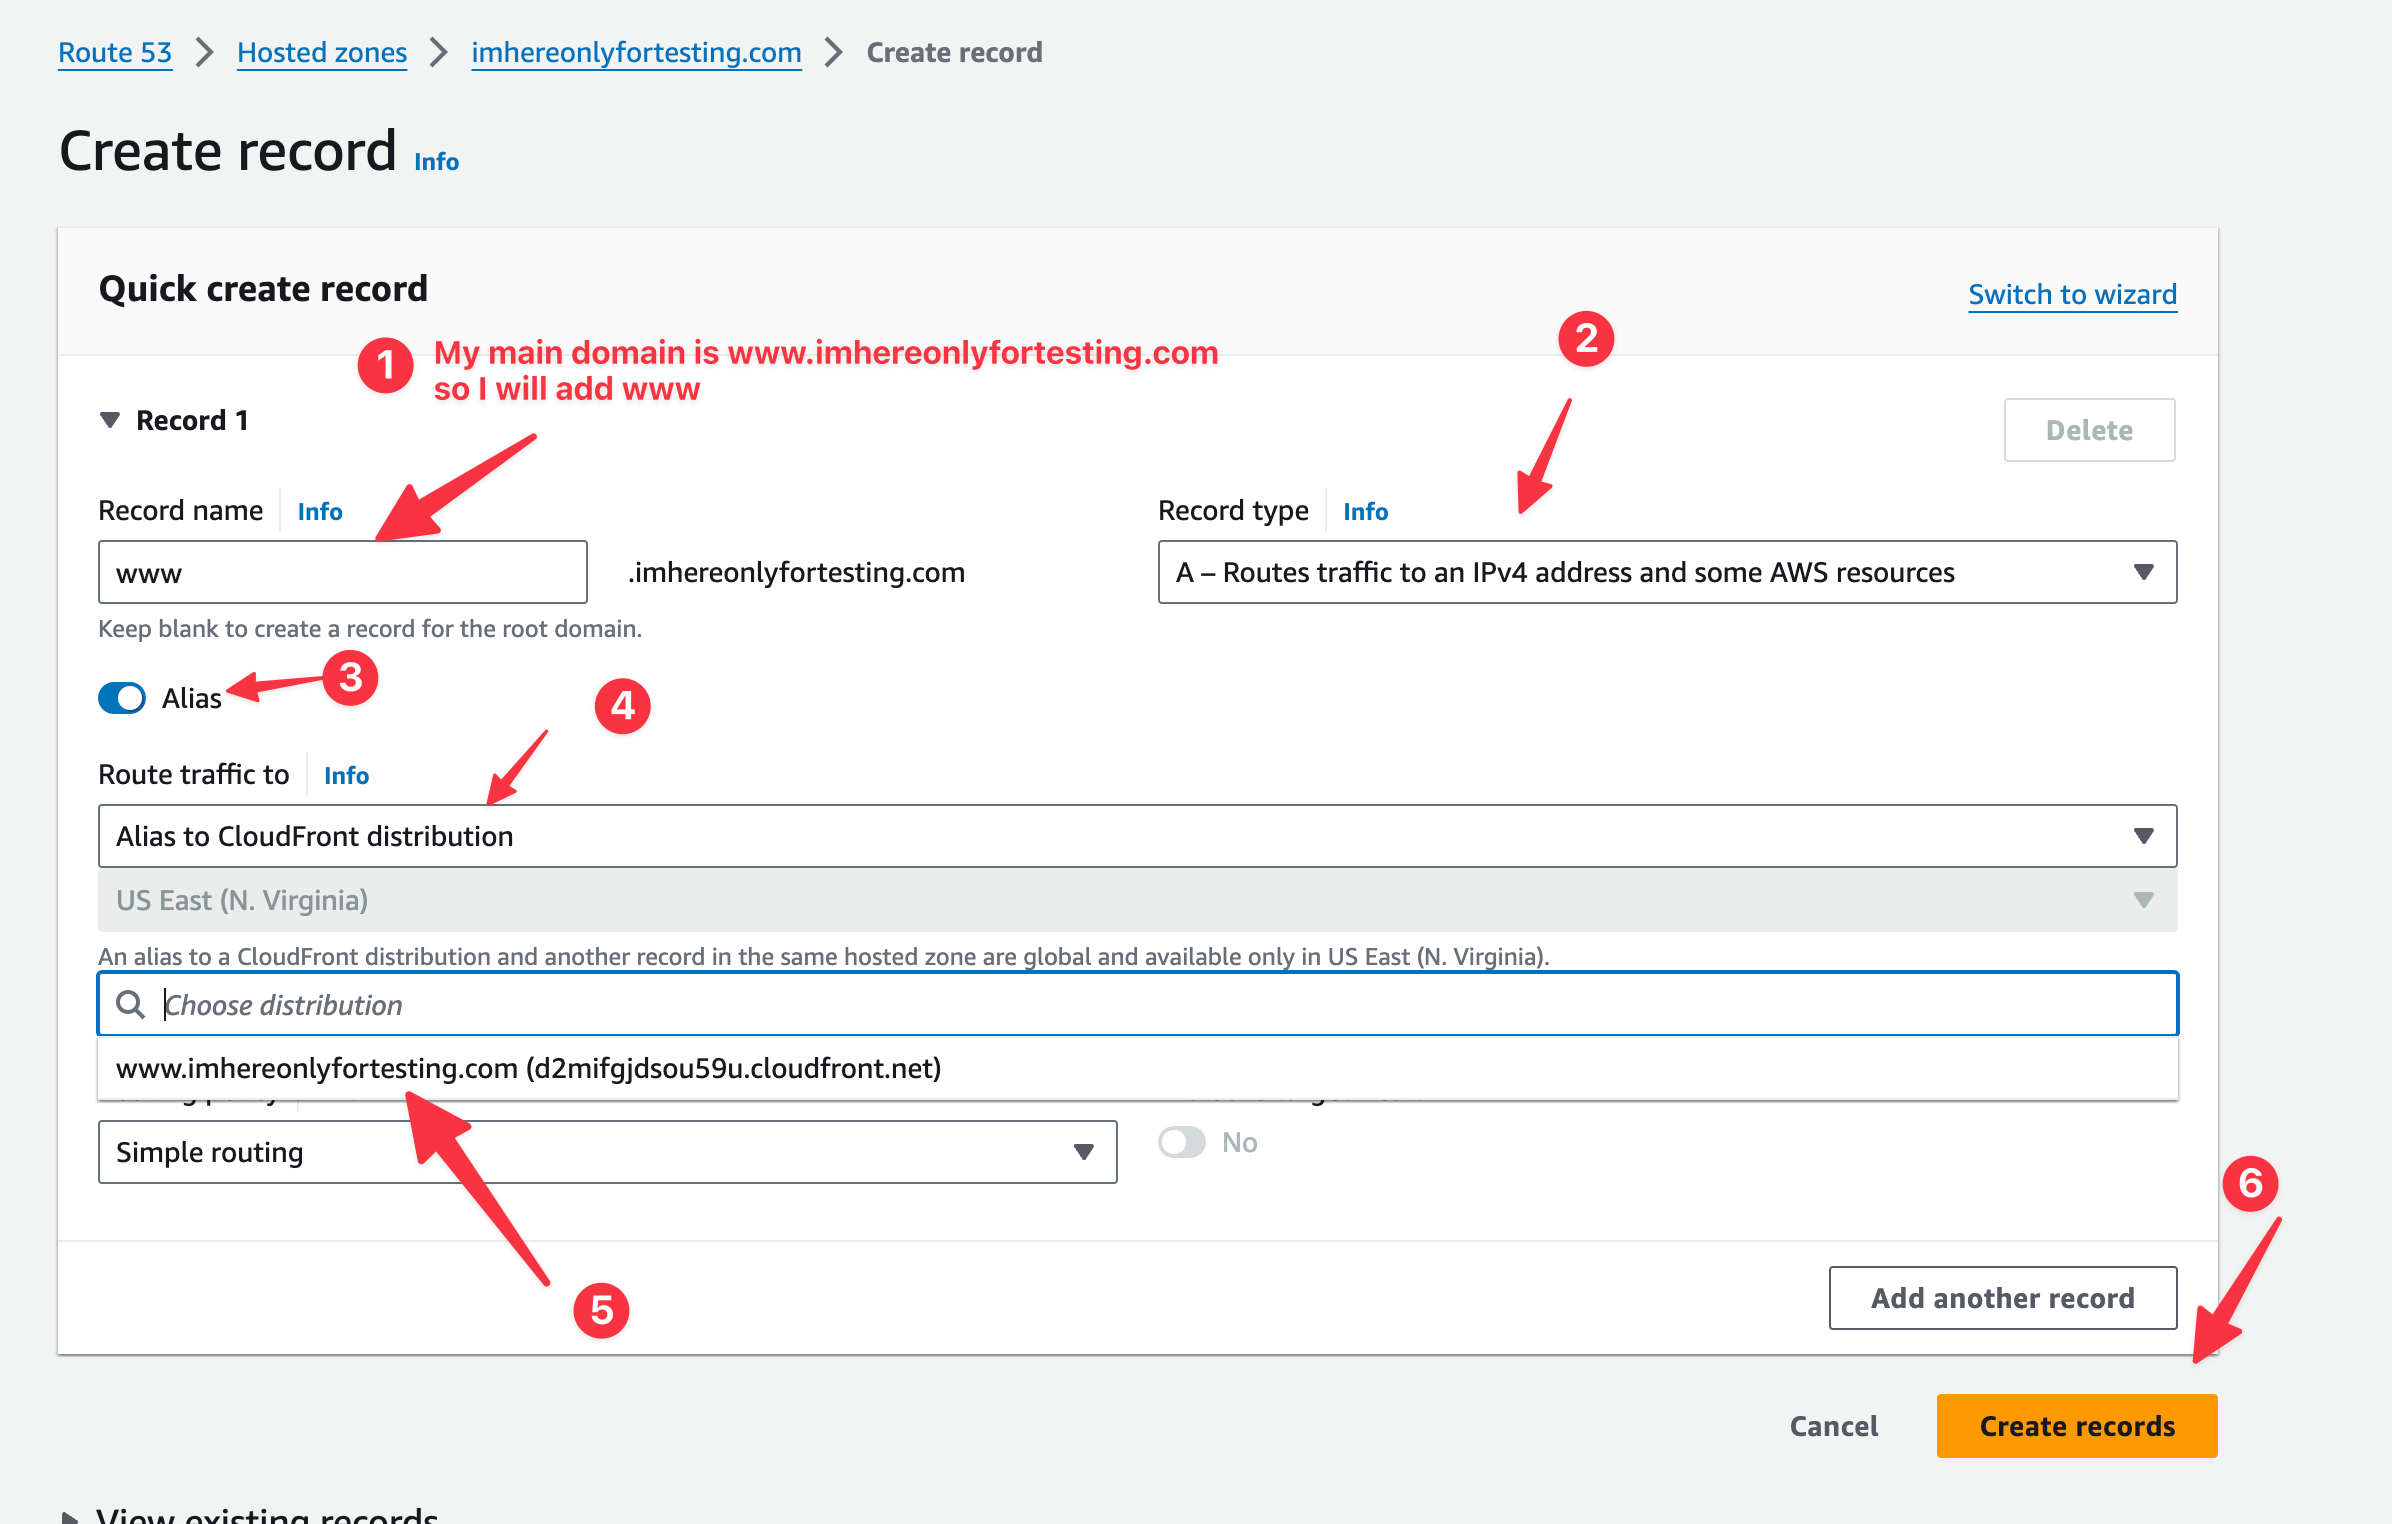
Task: Click Info link beside Record name
Action: 319,512
